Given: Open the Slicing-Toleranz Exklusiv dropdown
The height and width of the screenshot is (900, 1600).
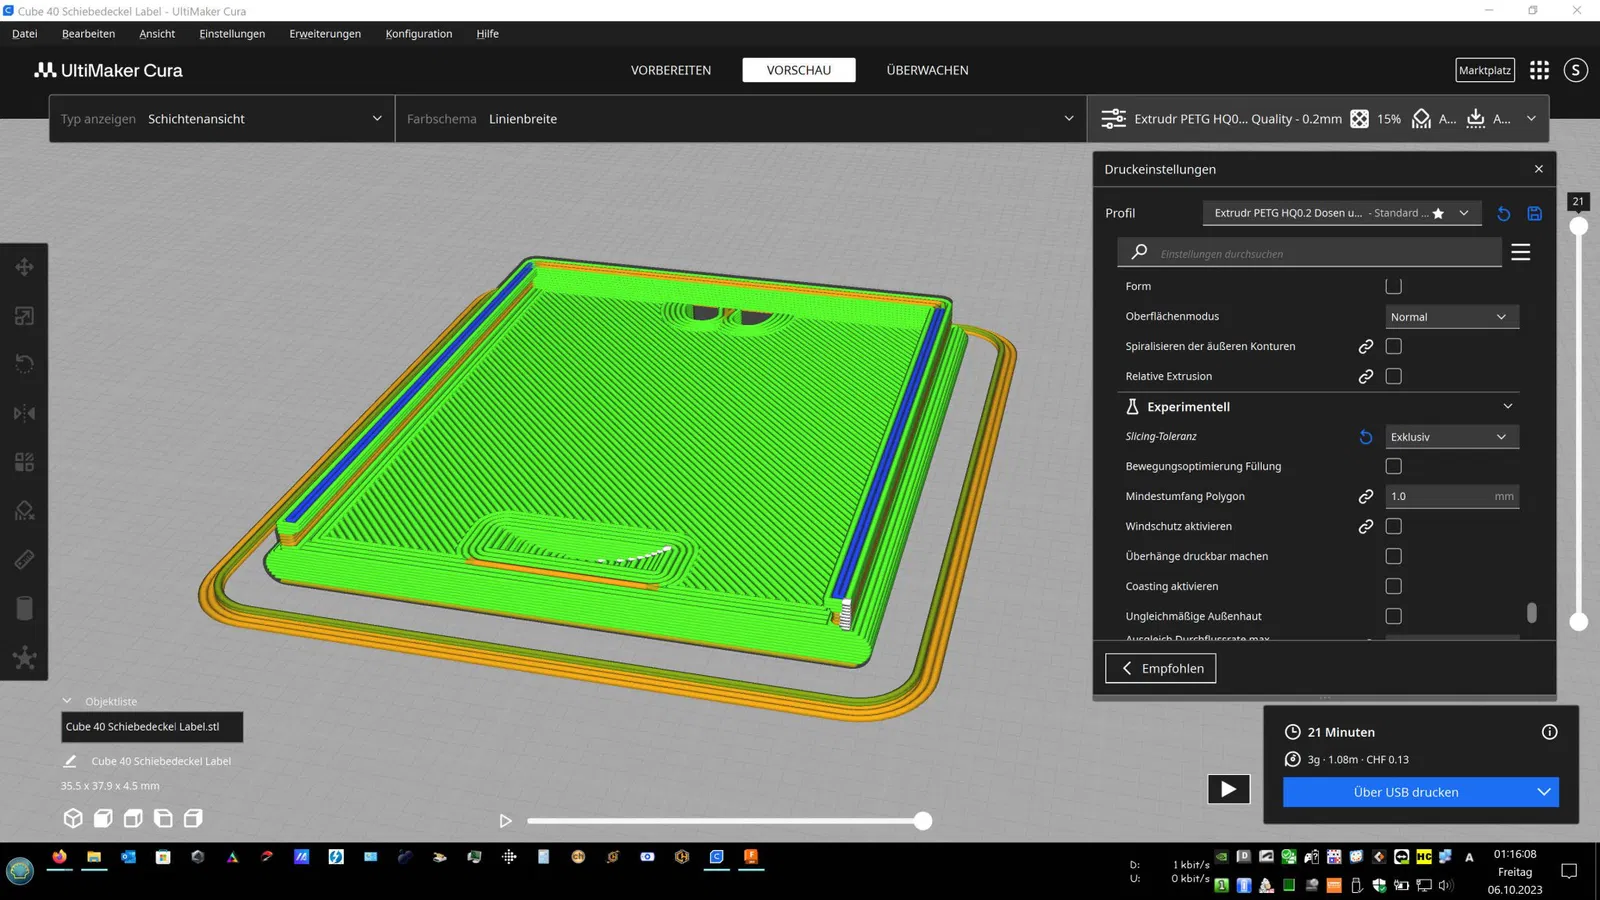Looking at the screenshot, I should pyautogui.click(x=1452, y=437).
